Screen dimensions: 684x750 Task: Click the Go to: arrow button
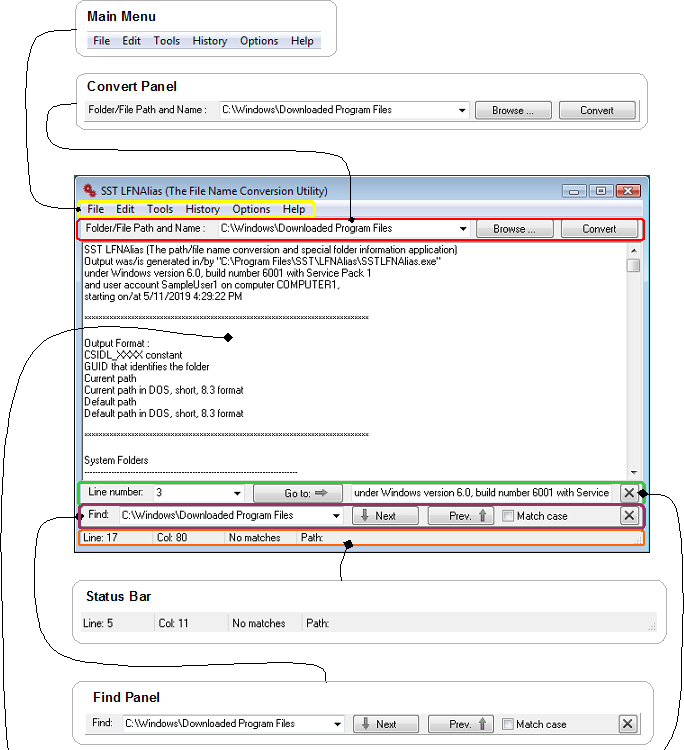[x=298, y=493]
